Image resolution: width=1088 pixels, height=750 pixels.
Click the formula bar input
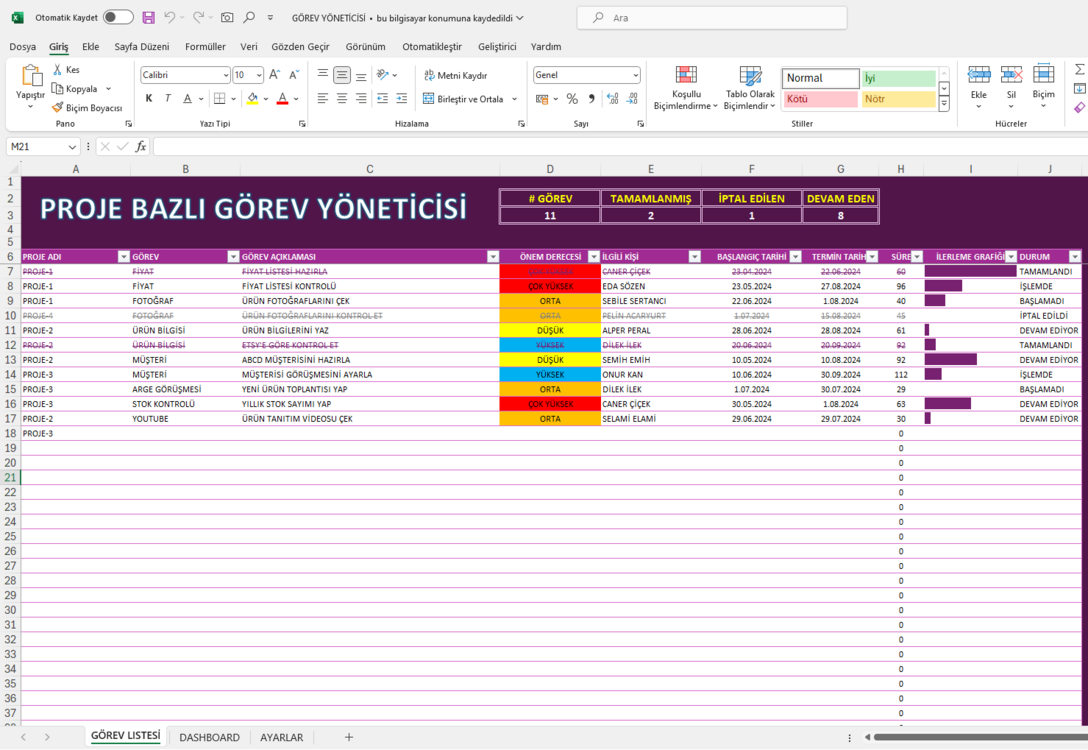(x=620, y=146)
